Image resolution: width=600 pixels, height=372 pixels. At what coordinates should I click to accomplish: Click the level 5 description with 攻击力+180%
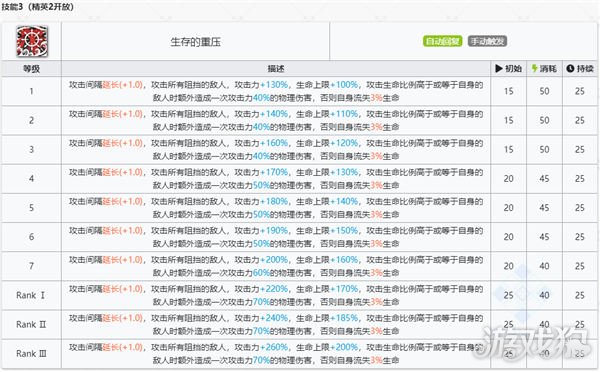[x=276, y=208]
